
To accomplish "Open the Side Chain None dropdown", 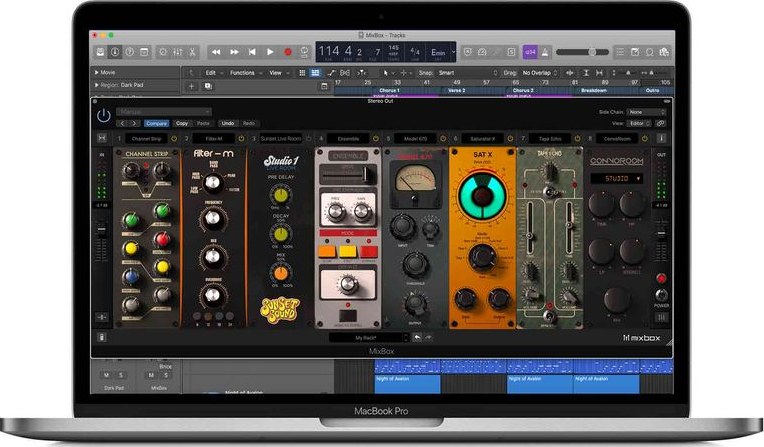I will 646,112.
